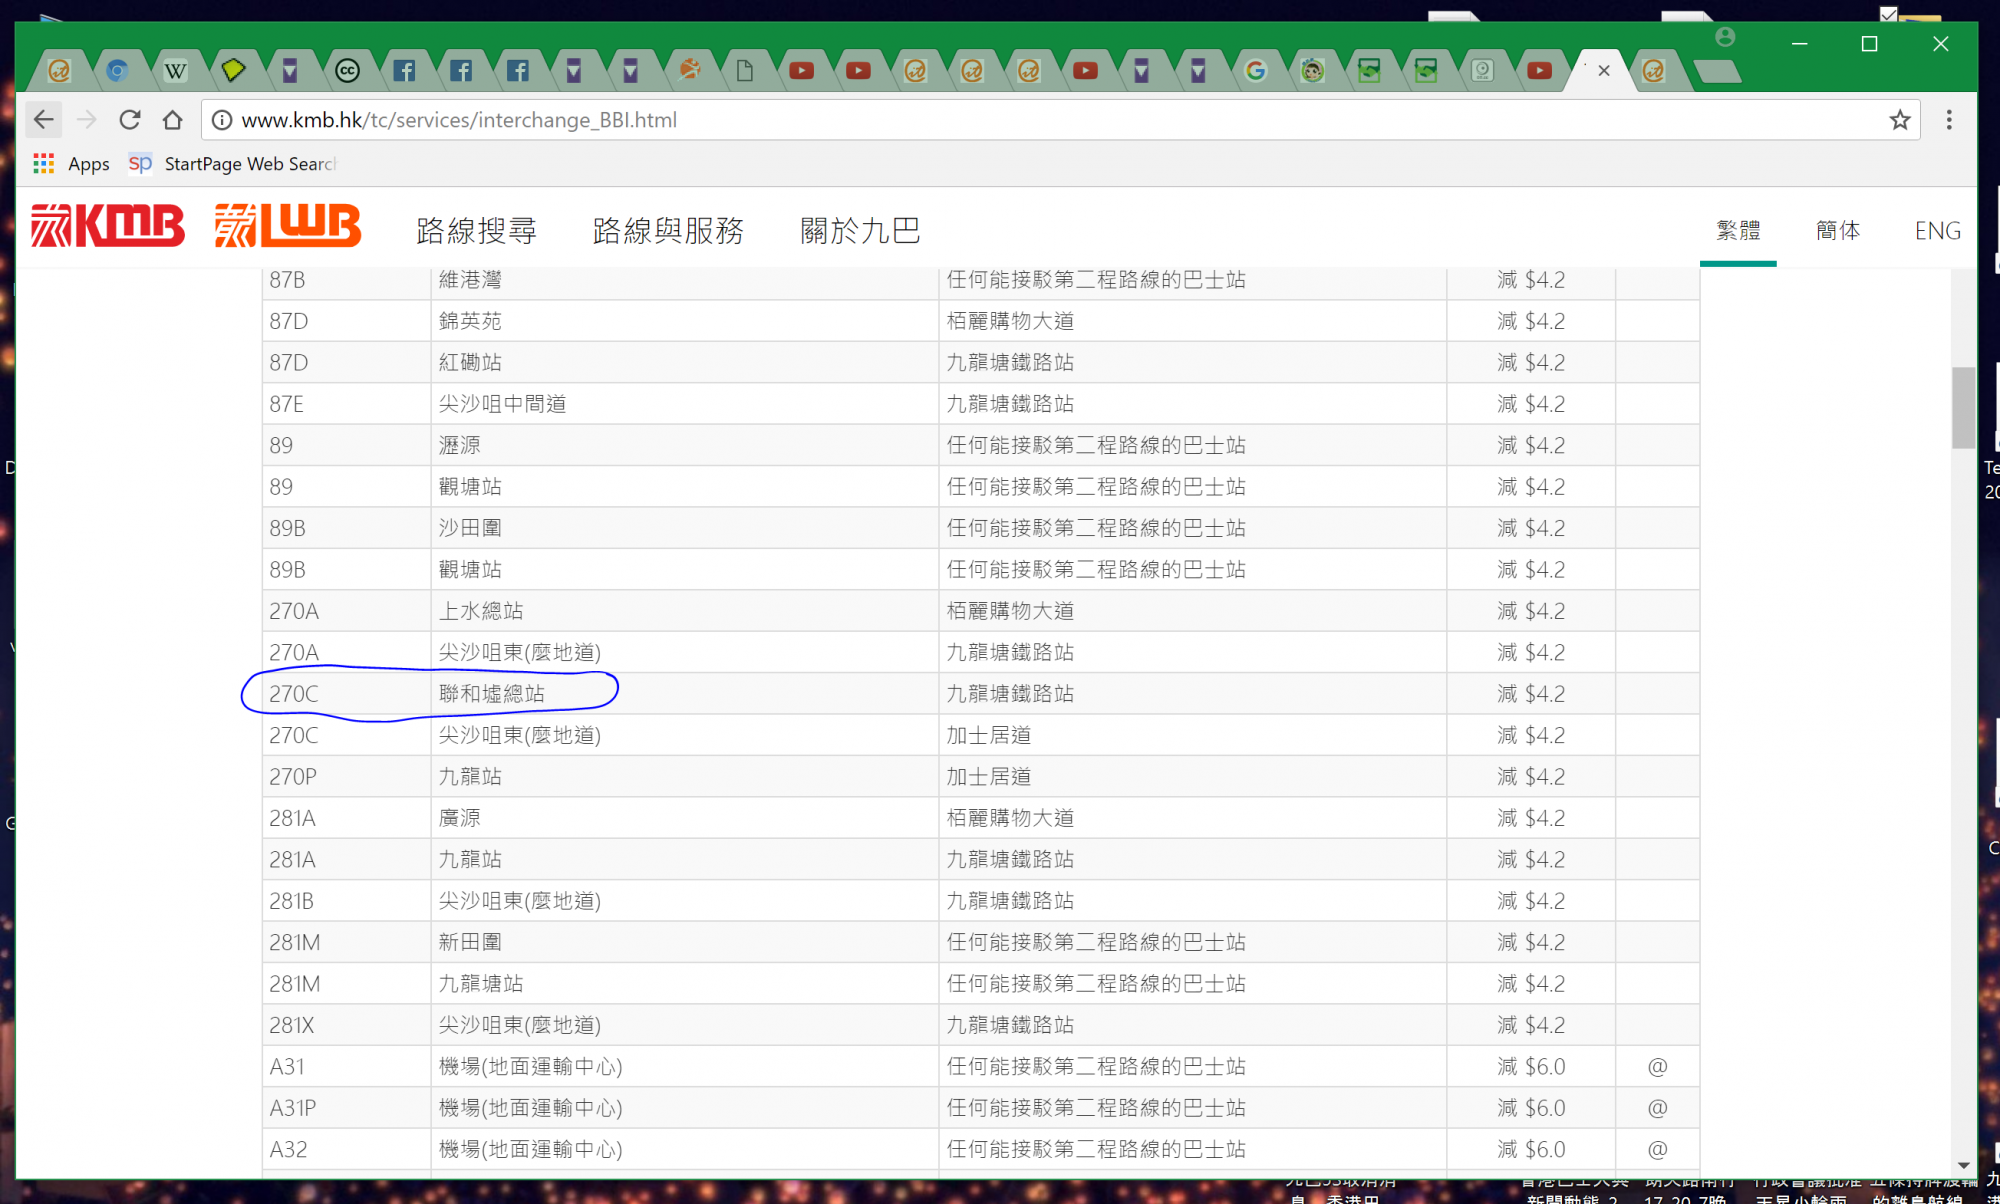This screenshot has width=2000, height=1204.
Task: Close the current active tab
Action: coord(1604,71)
